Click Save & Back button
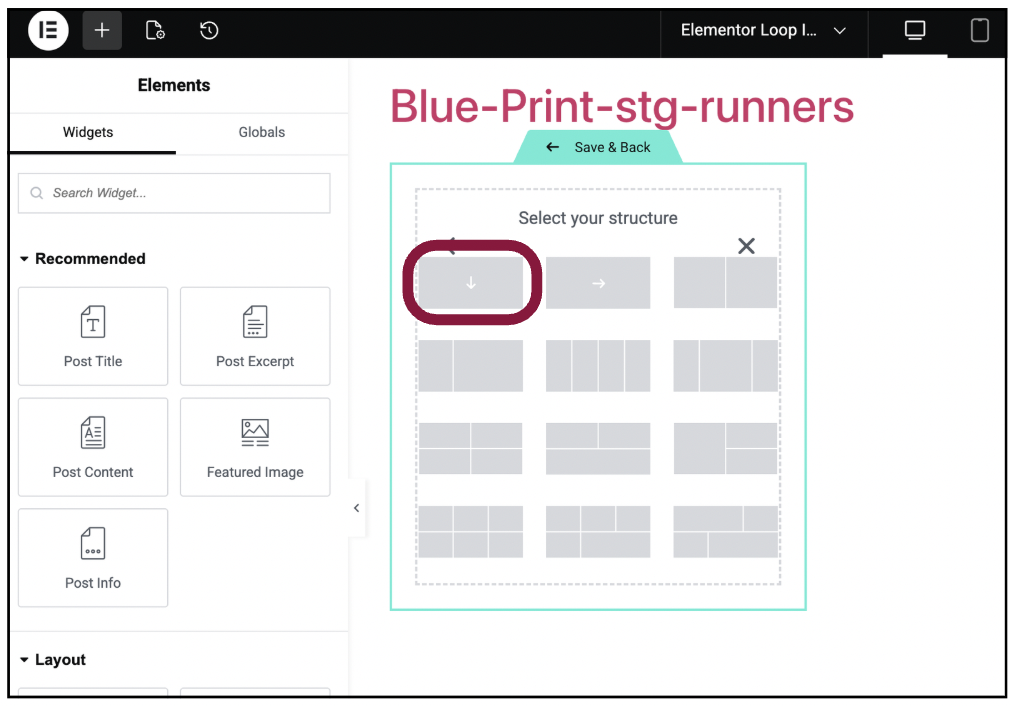The image size is (1010, 706). pos(598,147)
